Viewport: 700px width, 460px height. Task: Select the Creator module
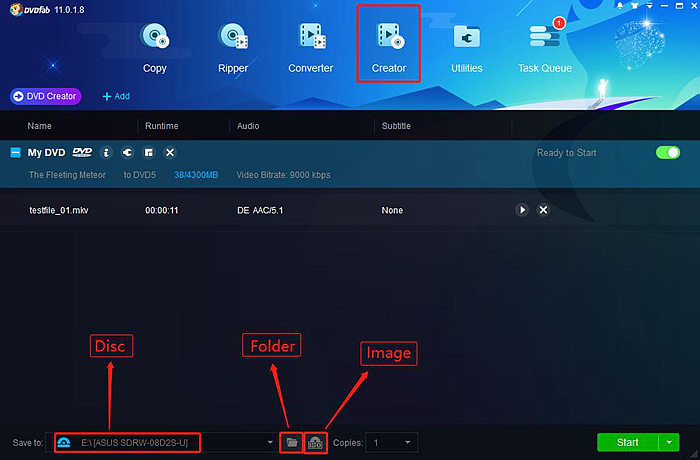[389, 45]
